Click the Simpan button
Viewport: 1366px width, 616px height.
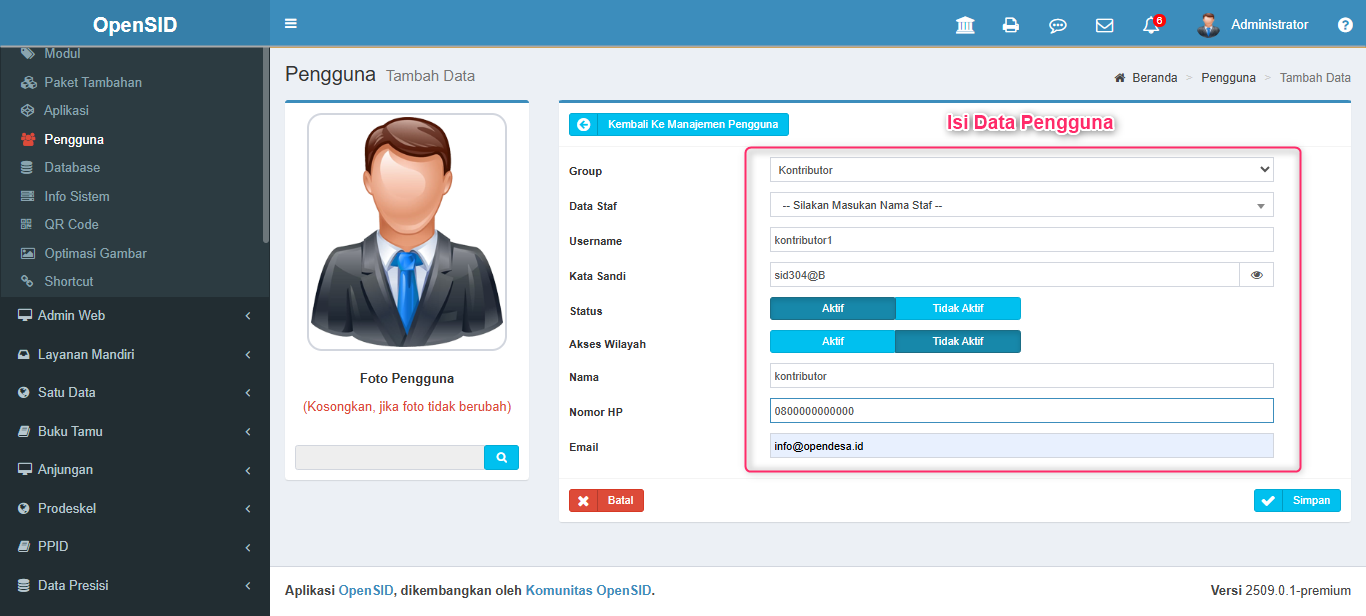(1297, 501)
